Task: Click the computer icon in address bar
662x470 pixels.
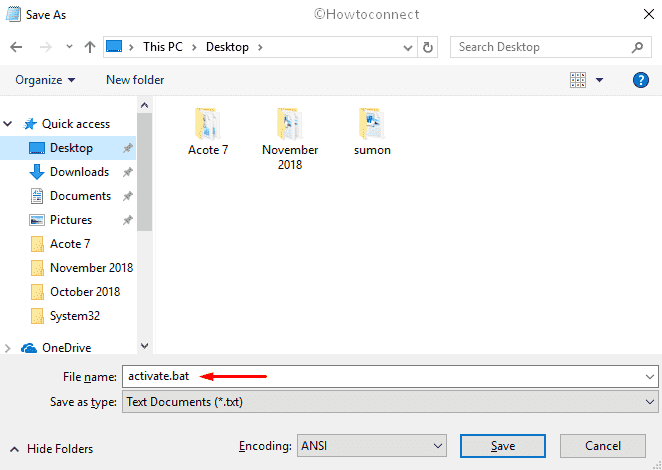Action: (114, 46)
